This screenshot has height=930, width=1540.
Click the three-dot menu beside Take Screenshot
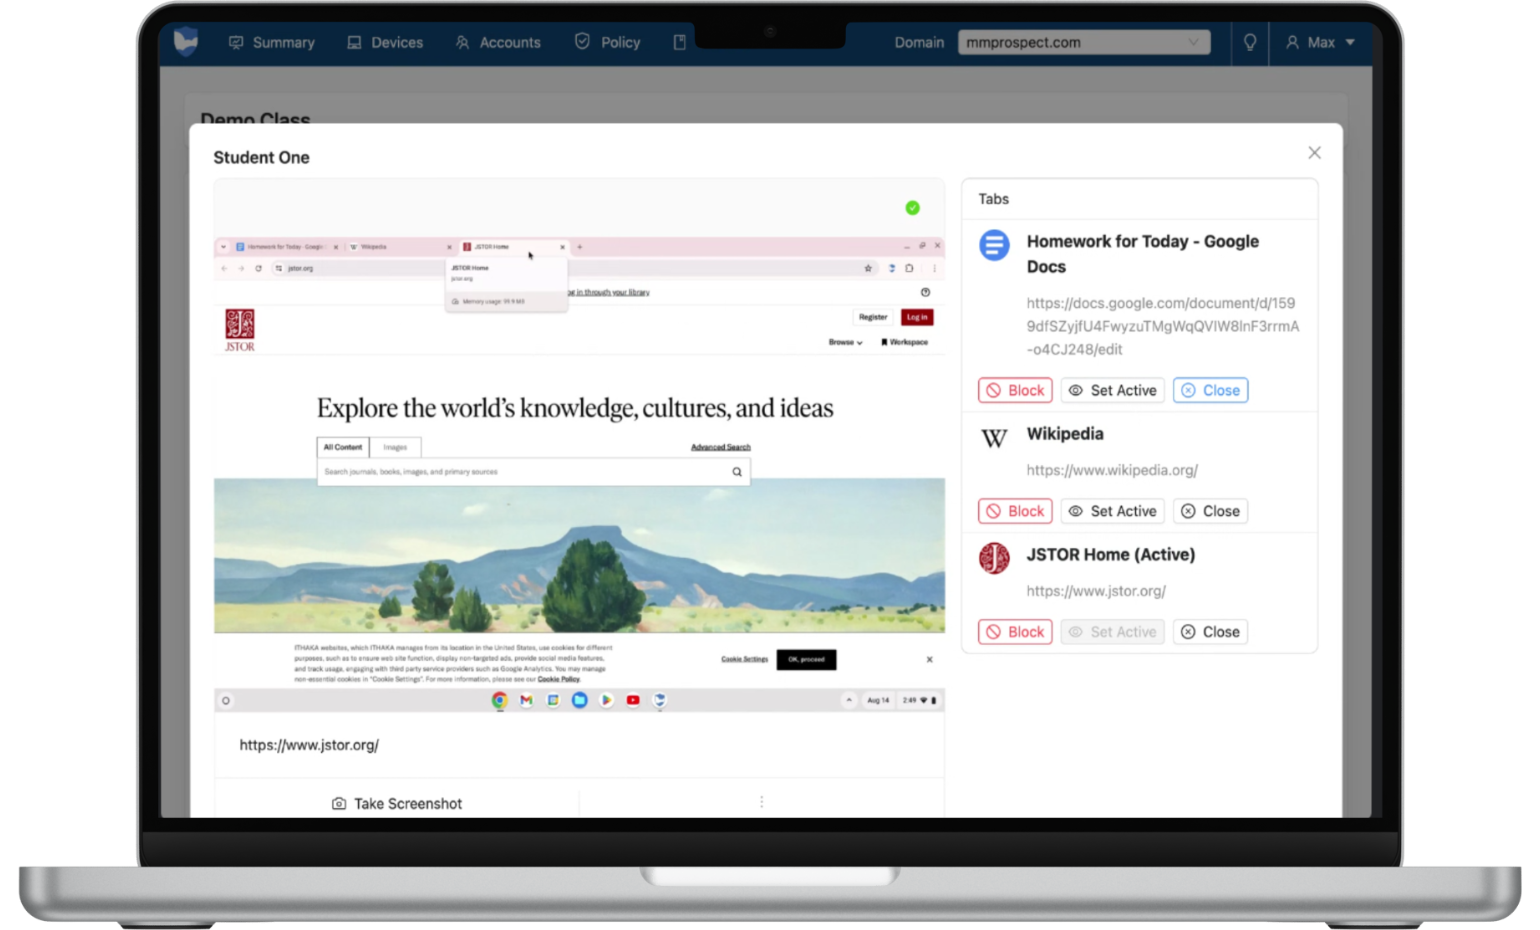coord(761,802)
